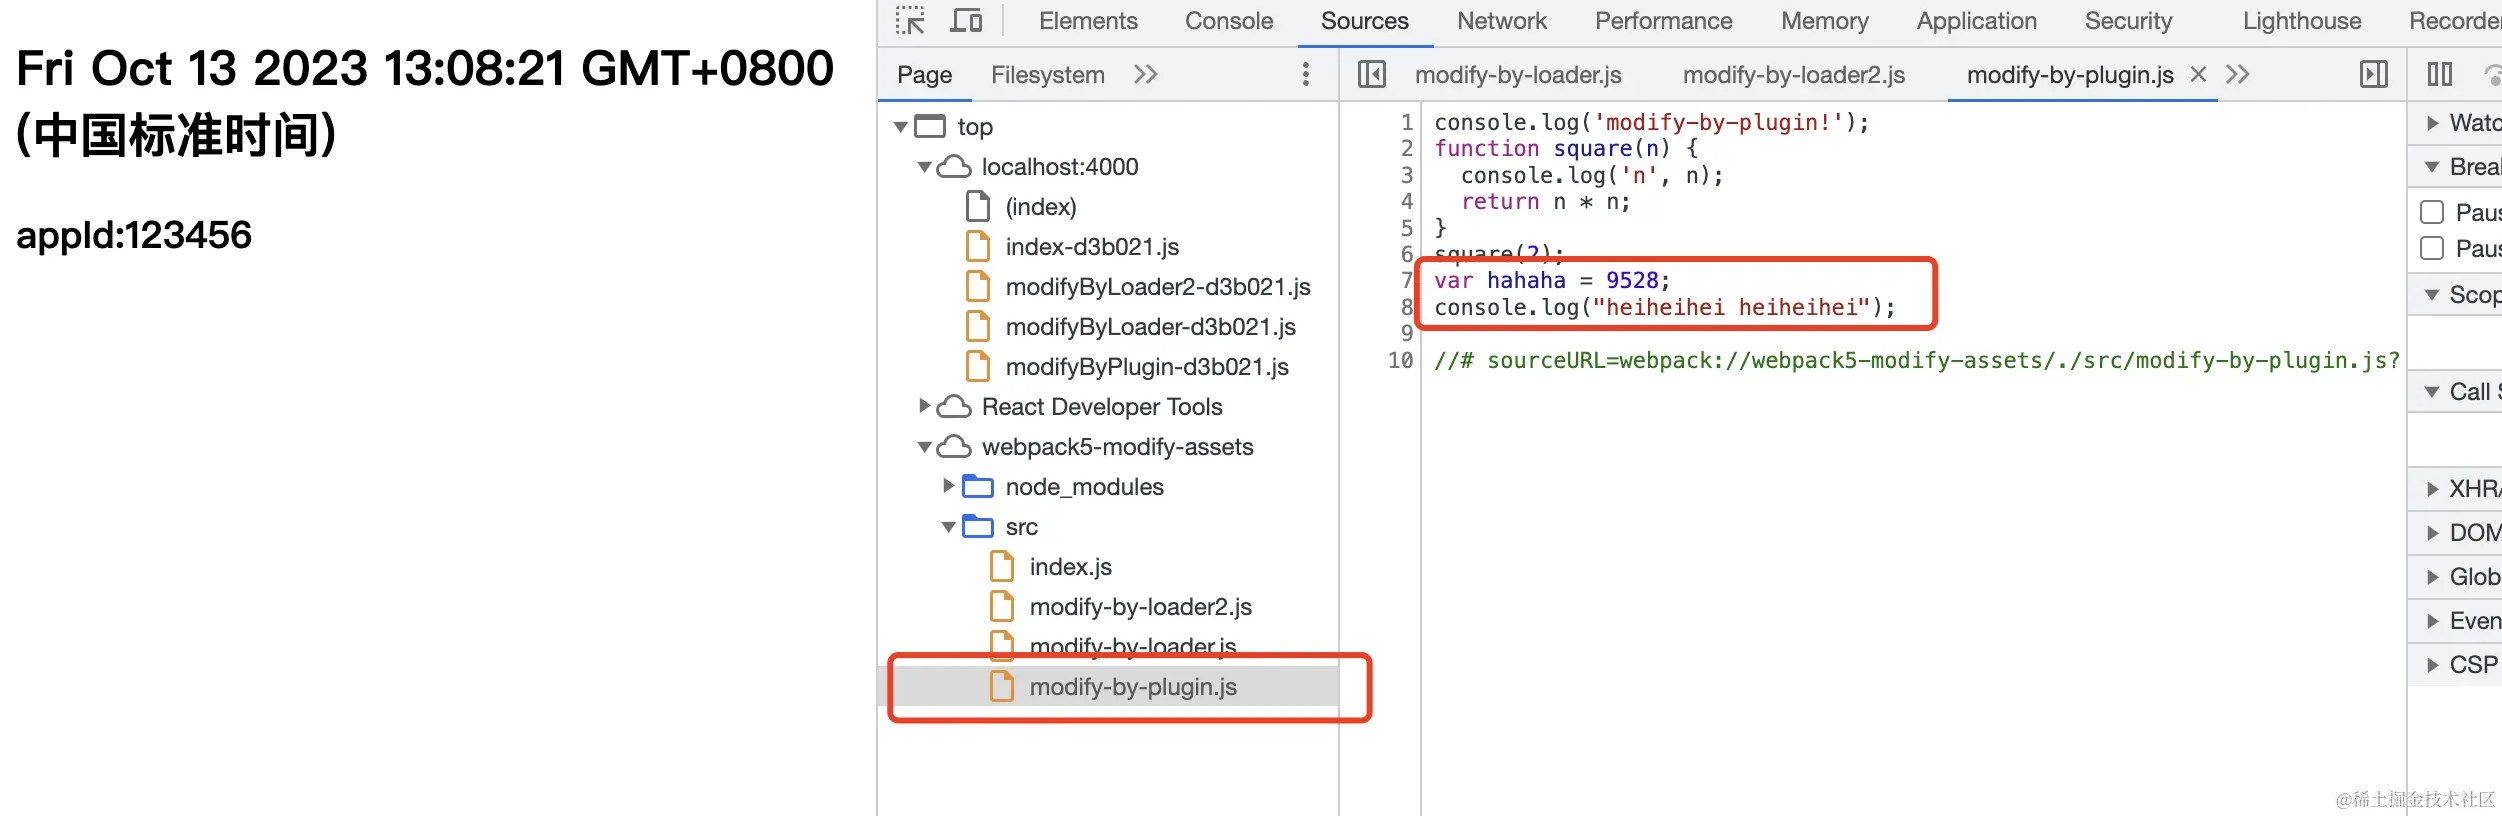This screenshot has height=816, width=2502.
Task: Click the sourceURL comment on line 10
Action: (1917, 360)
